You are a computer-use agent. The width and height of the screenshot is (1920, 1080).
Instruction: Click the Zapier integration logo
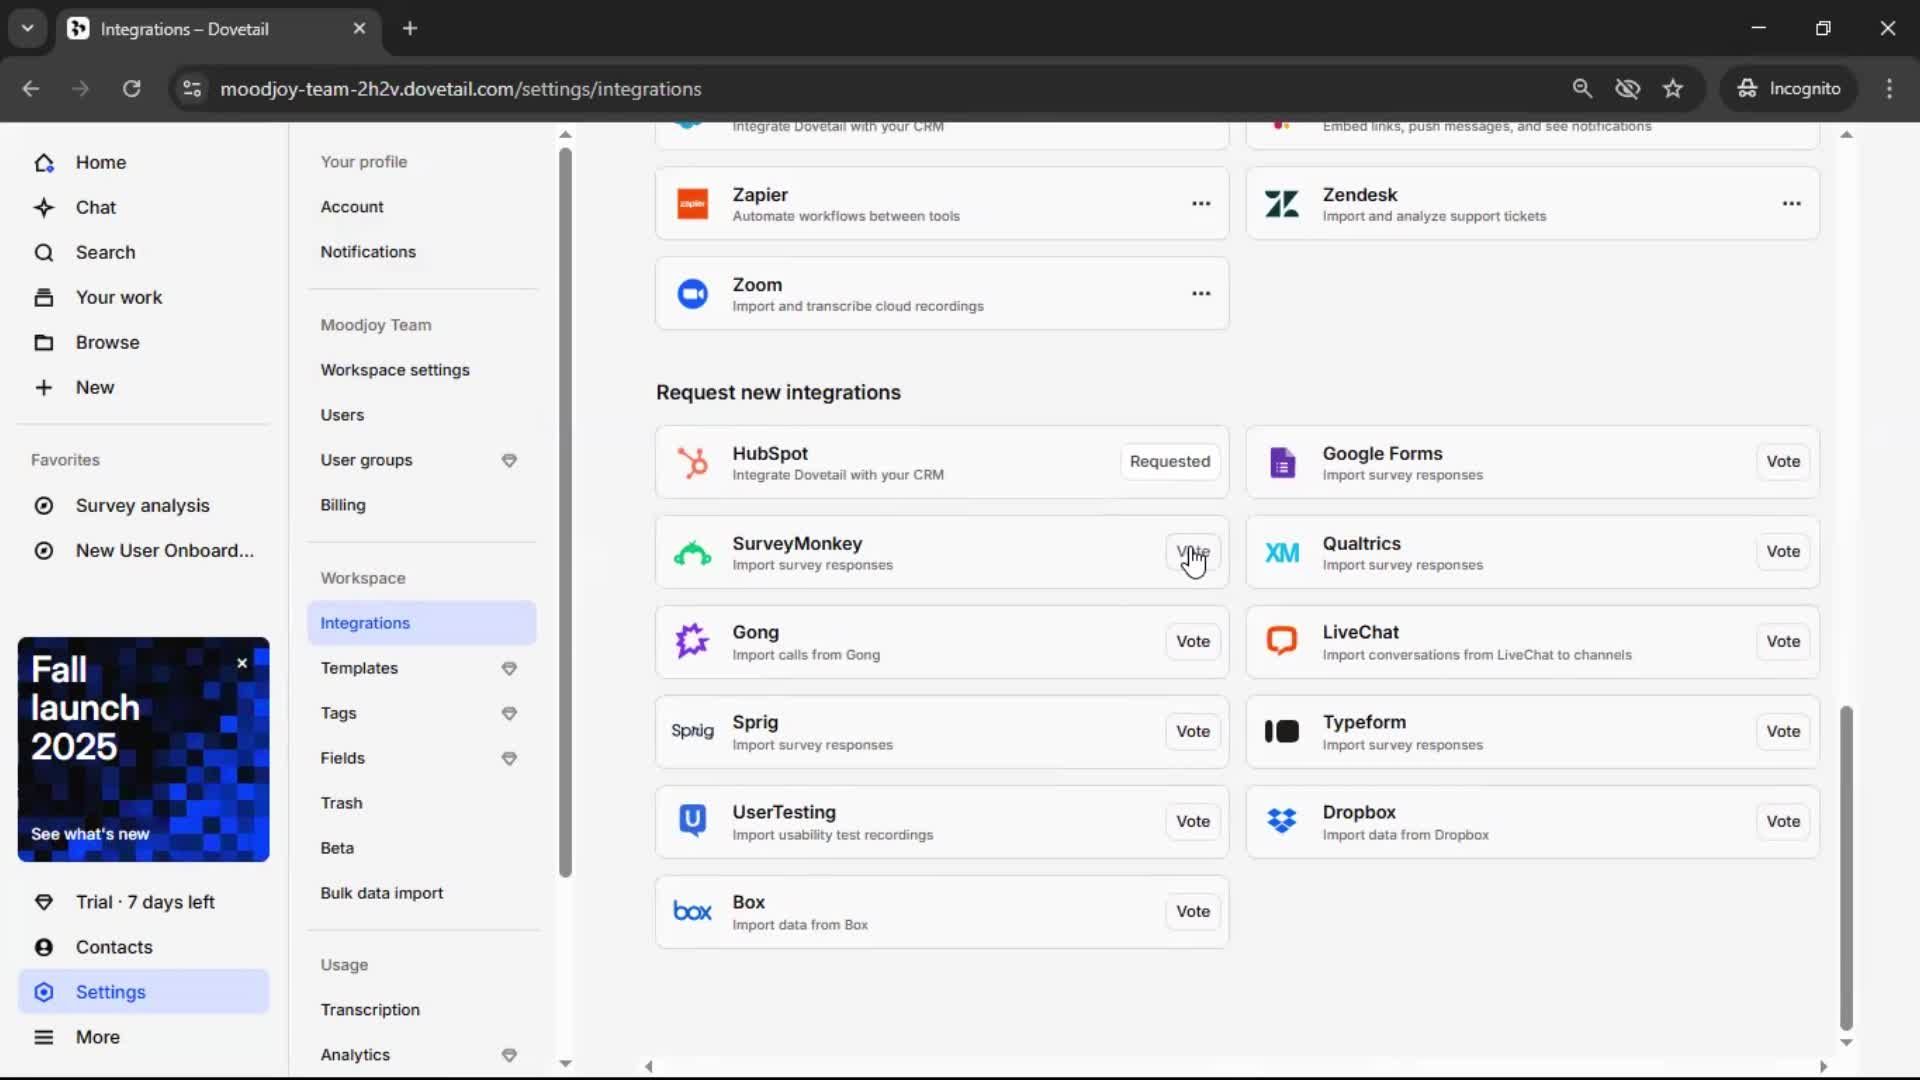(x=692, y=204)
